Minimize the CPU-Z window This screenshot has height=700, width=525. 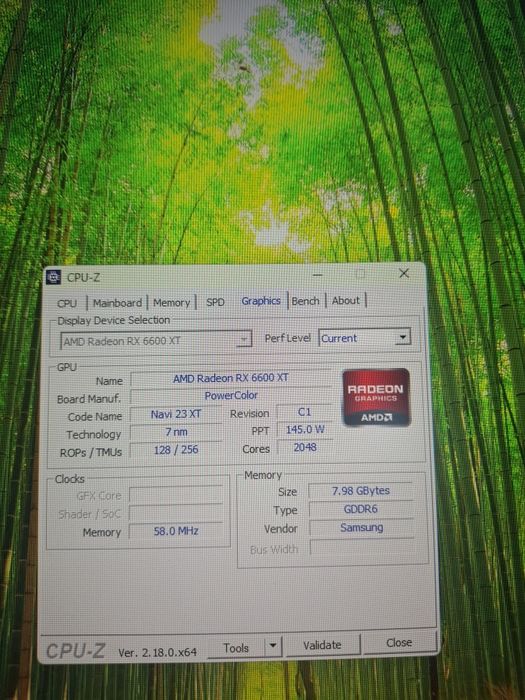tap(317, 275)
